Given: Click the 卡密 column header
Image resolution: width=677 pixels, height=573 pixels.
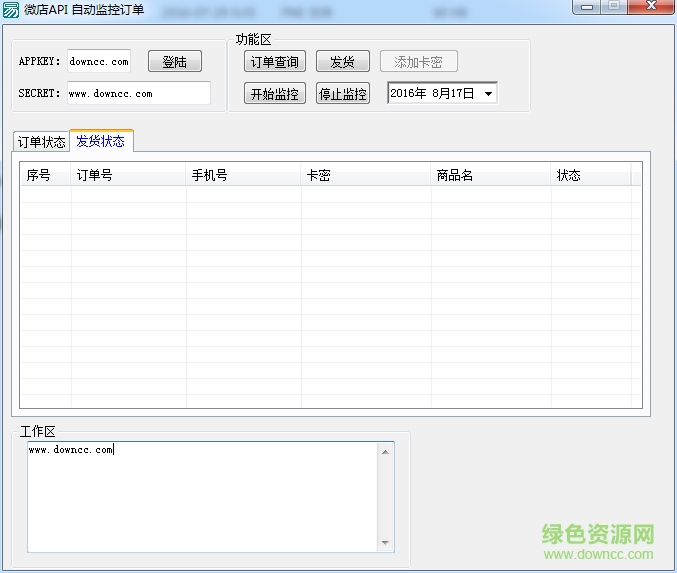Looking at the screenshot, I should (x=366, y=175).
